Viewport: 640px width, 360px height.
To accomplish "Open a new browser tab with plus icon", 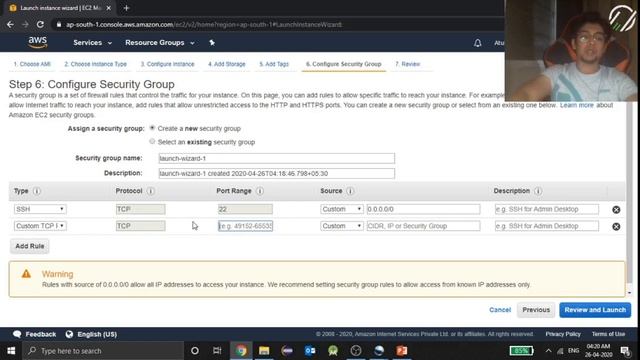I will [126, 8].
